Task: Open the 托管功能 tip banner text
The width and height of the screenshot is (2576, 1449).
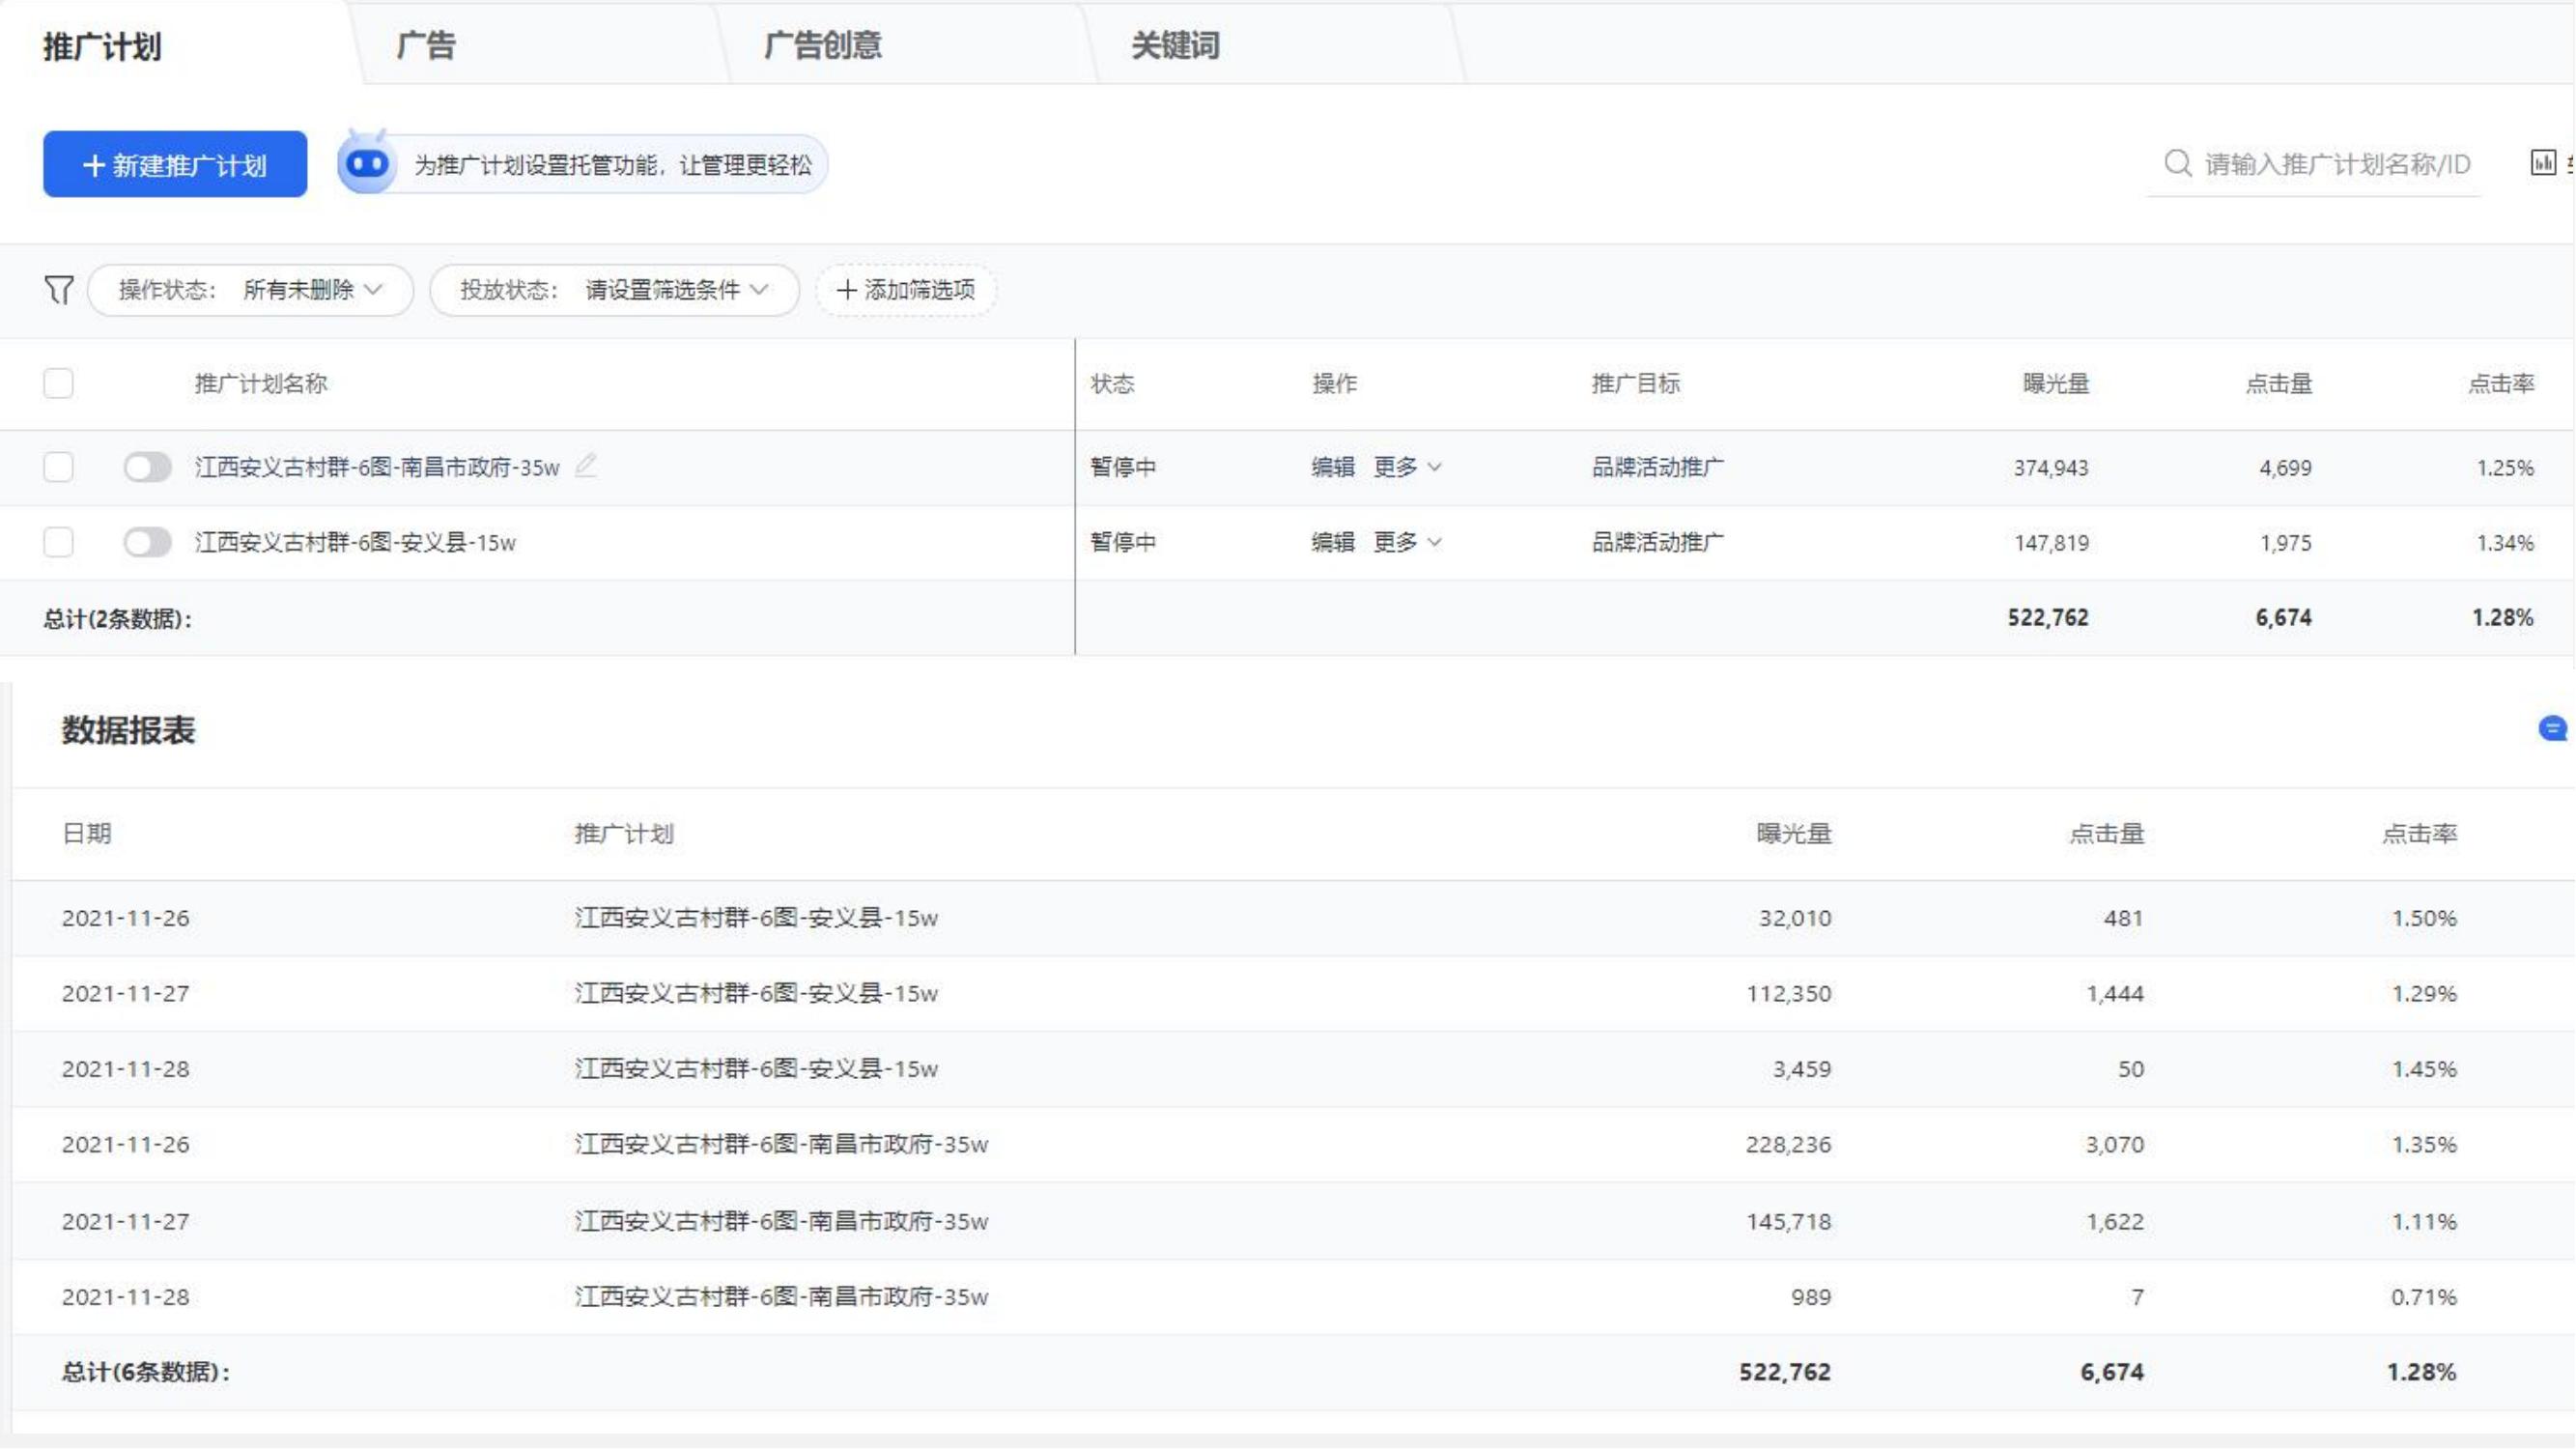Action: coord(613,165)
